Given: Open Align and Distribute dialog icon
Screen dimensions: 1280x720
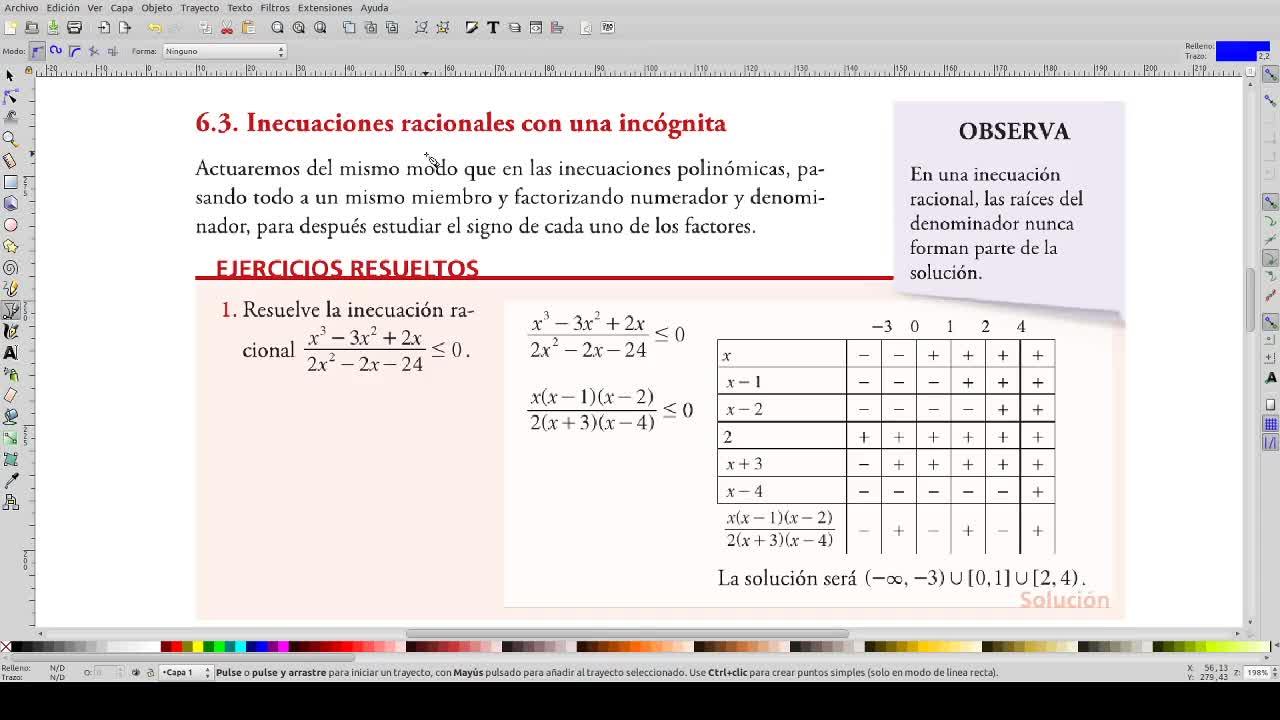Looking at the screenshot, I should coord(558,28).
